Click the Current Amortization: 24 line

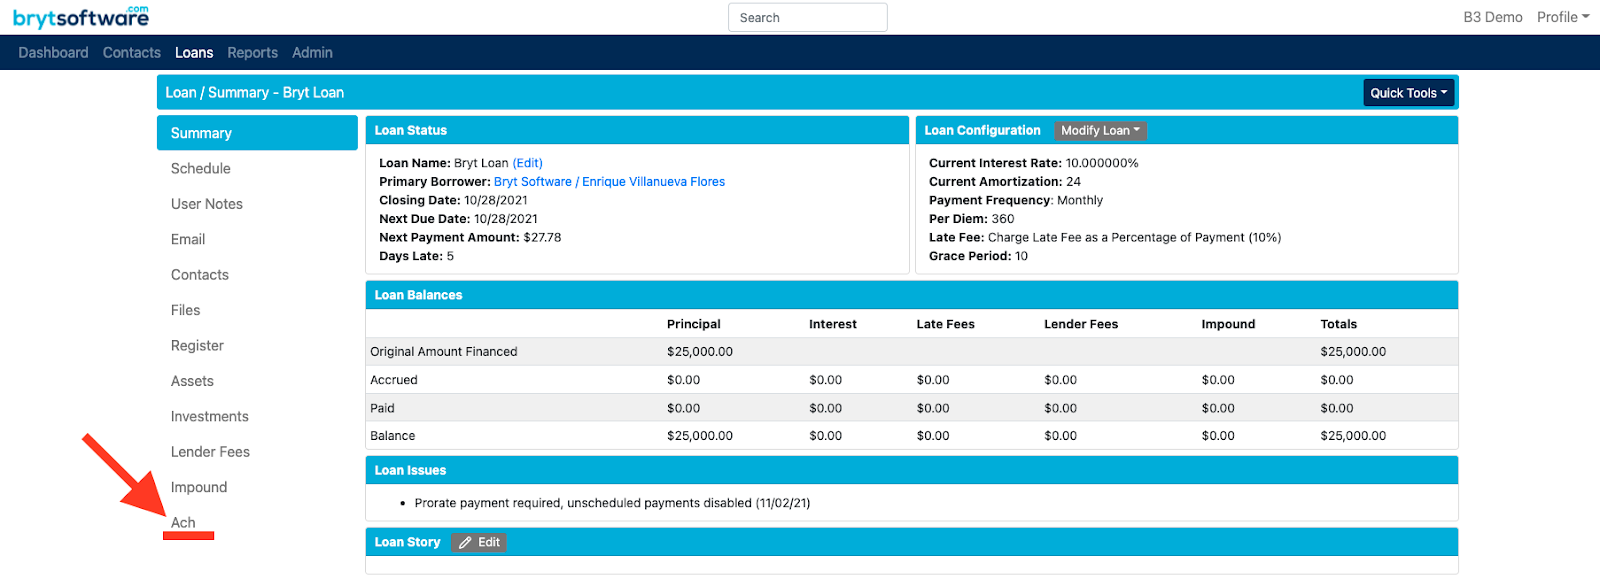coord(1005,182)
